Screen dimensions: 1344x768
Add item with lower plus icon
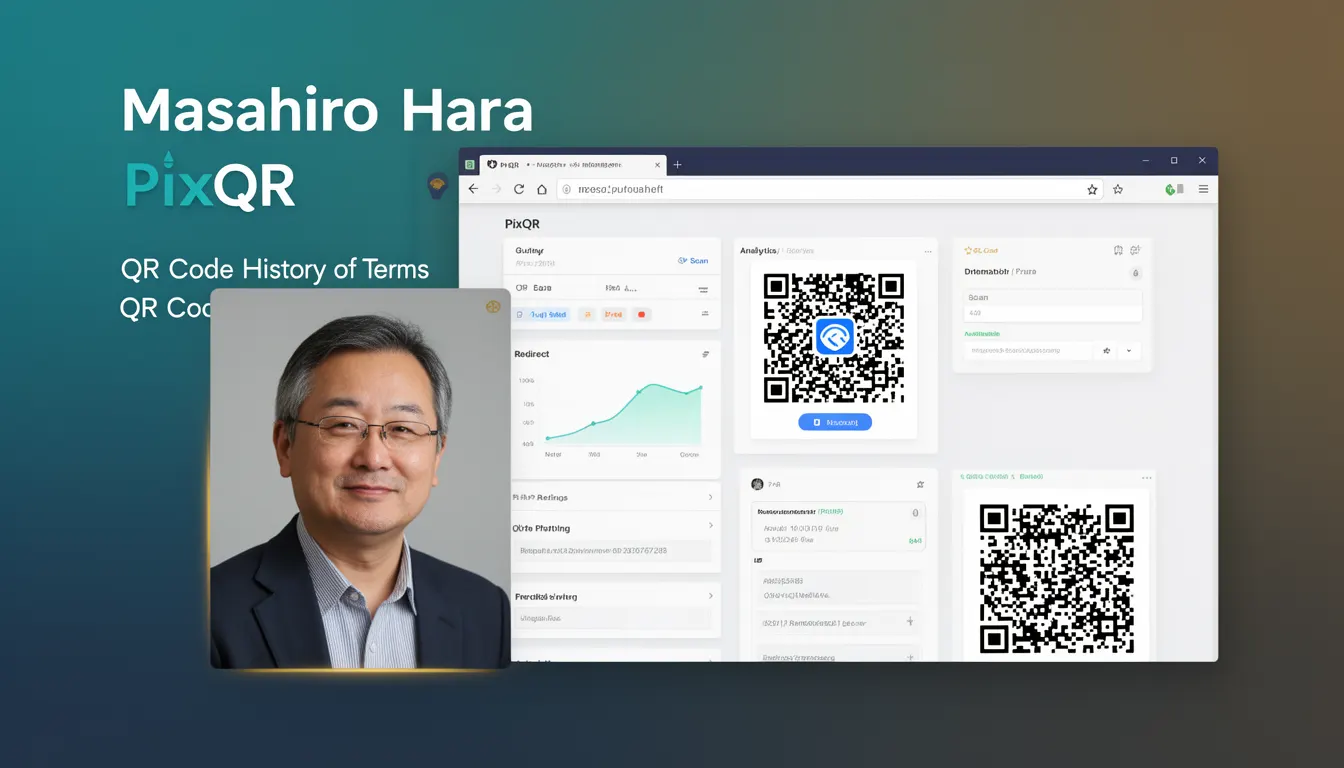pyautogui.click(x=910, y=658)
